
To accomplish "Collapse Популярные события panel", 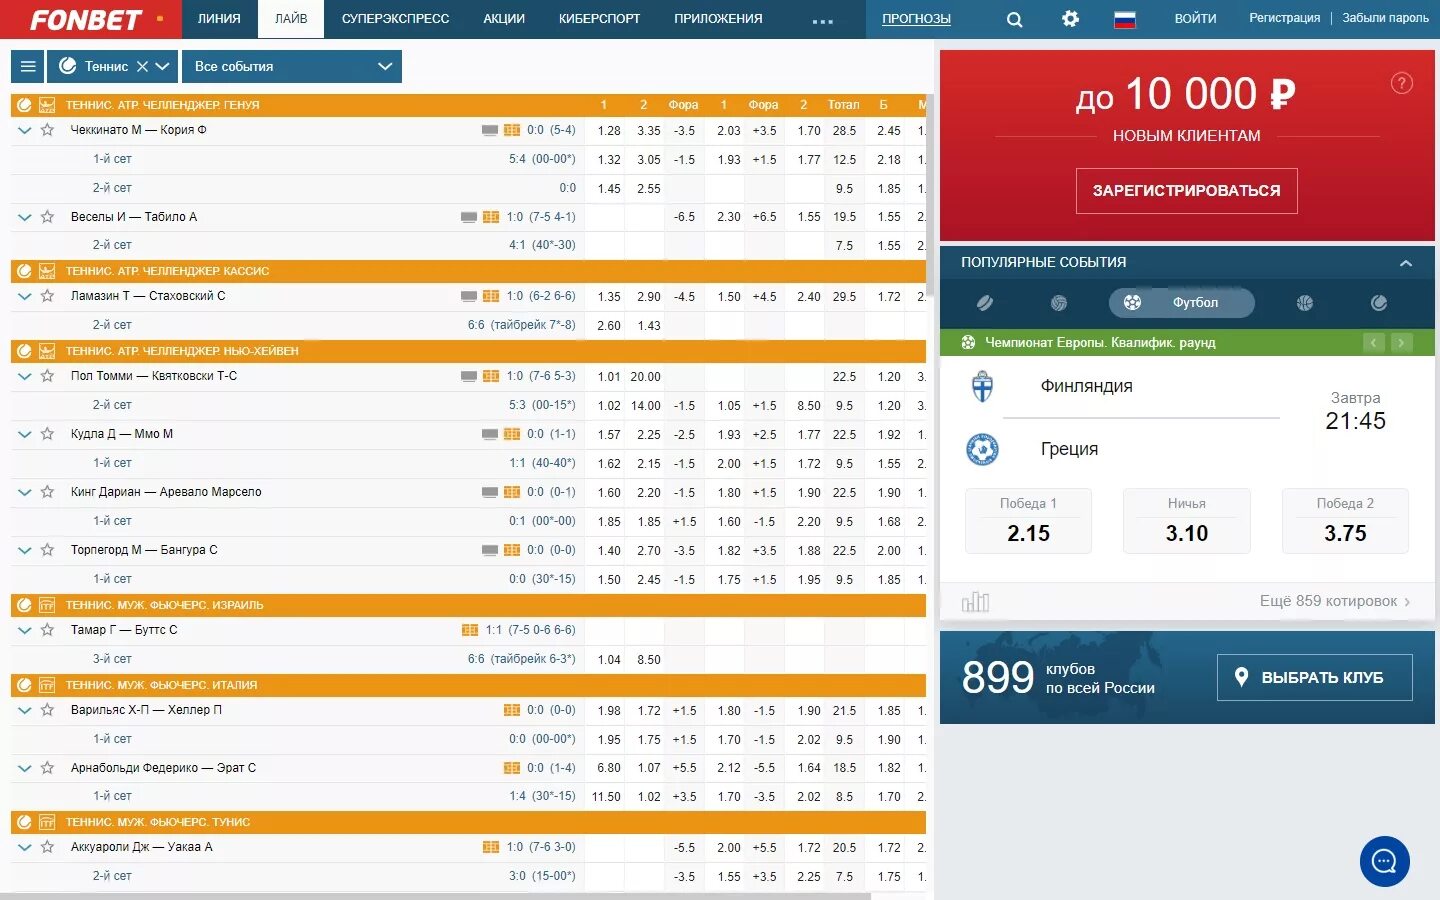I will pyautogui.click(x=1405, y=263).
